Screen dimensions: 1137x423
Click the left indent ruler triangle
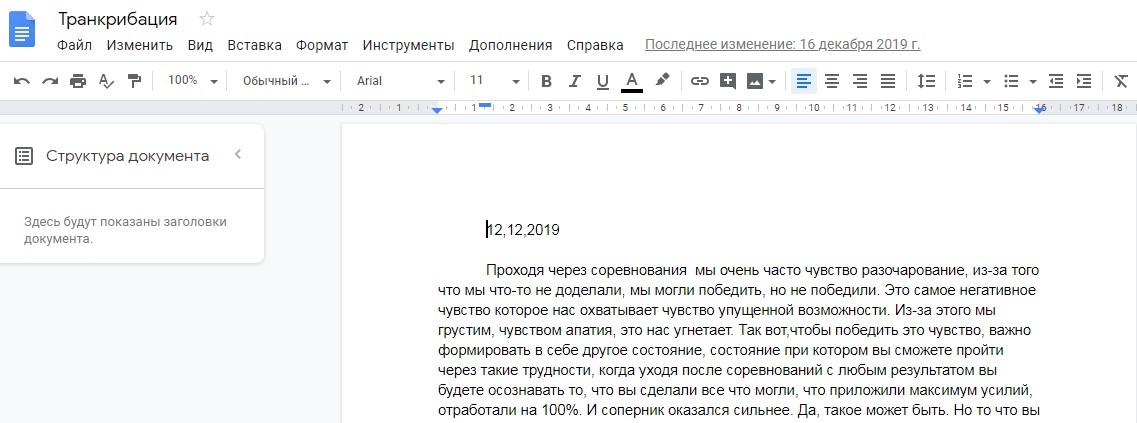pyautogui.click(x=437, y=110)
